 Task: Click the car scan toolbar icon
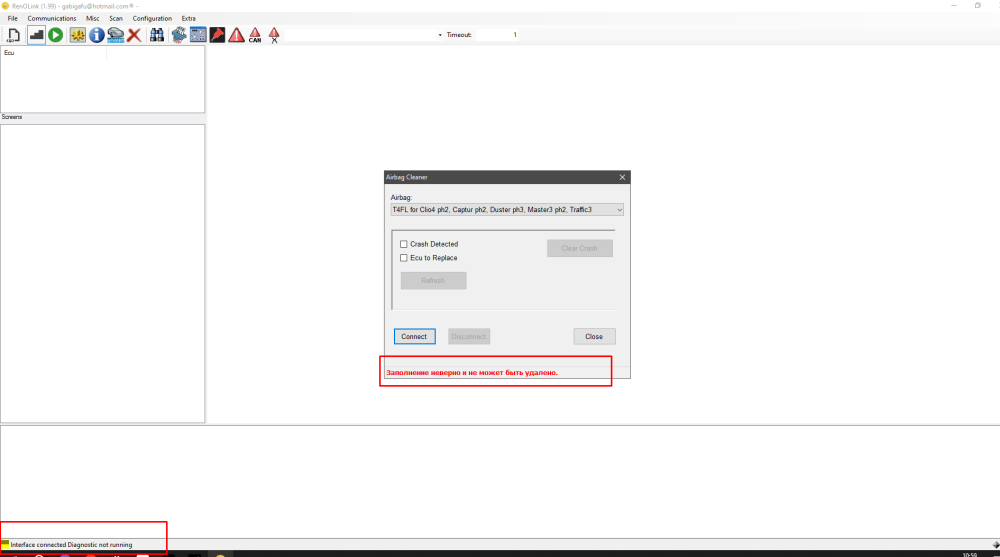115,35
